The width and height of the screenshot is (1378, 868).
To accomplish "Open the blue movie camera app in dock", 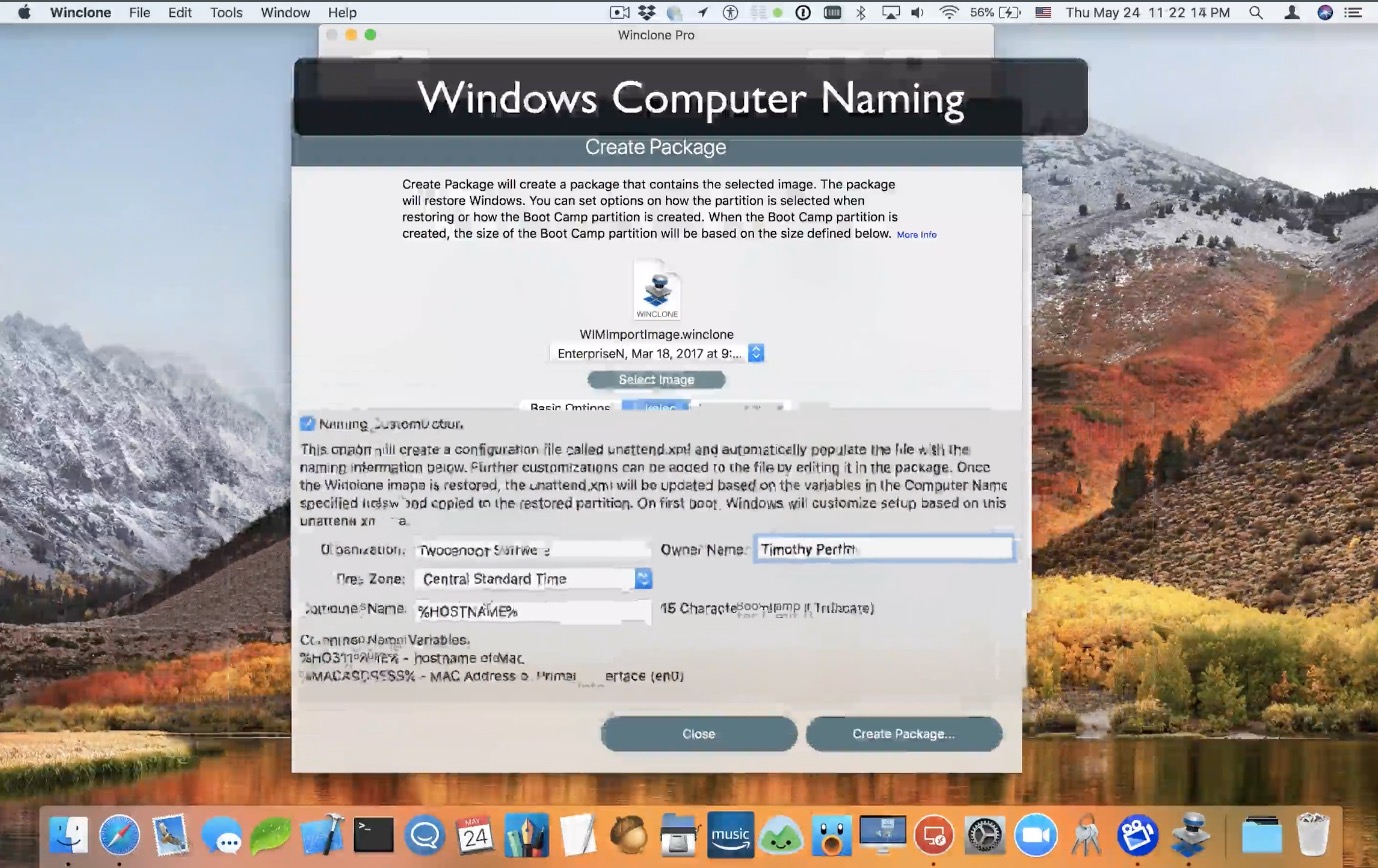I will pos(1138,834).
